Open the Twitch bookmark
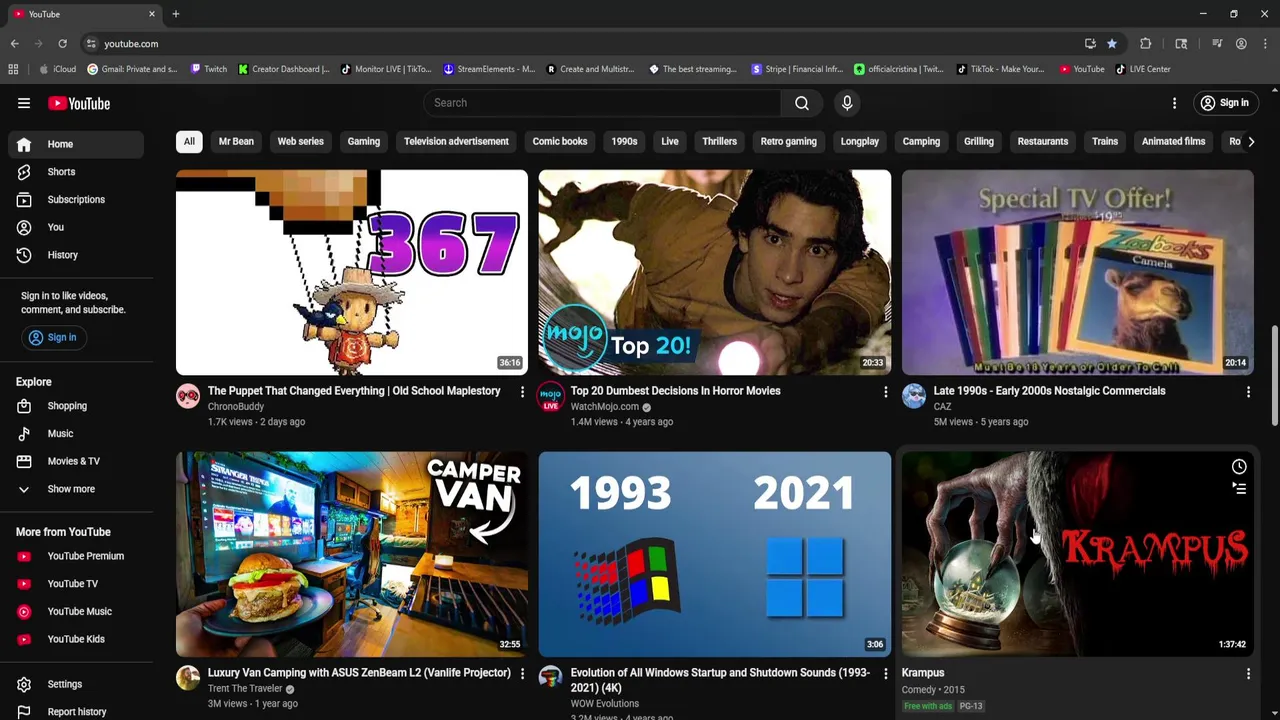 (208, 69)
